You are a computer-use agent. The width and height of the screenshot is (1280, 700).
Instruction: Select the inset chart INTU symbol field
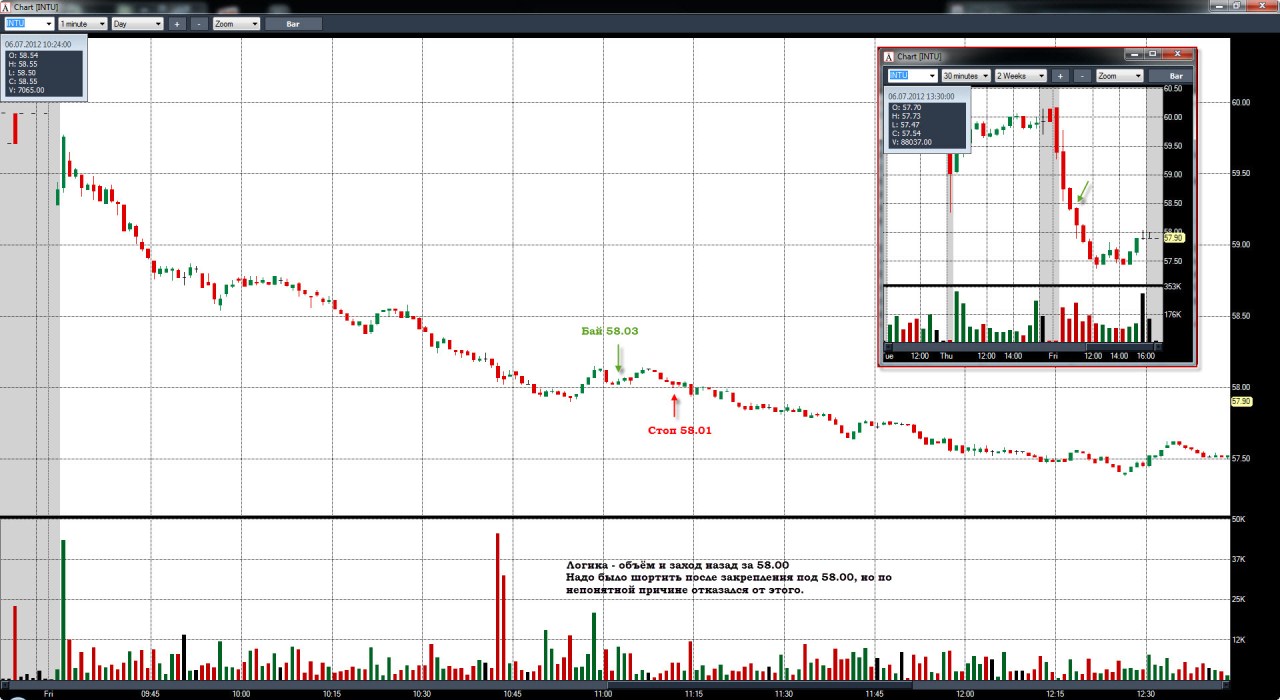tap(912, 76)
